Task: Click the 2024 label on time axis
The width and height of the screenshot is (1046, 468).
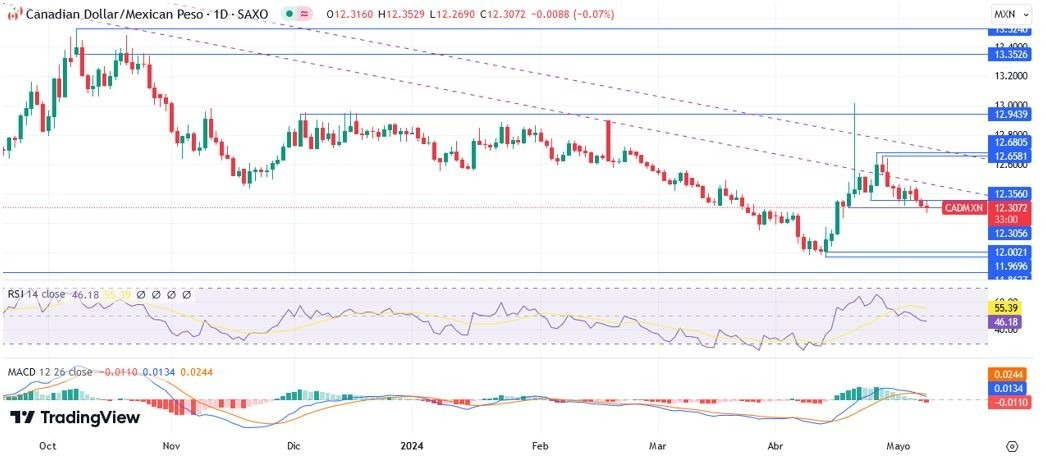Action: (x=412, y=445)
